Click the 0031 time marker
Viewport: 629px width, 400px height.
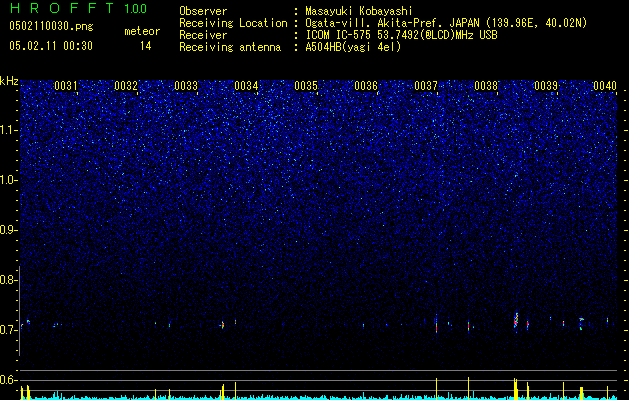click(x=66, y=86)
